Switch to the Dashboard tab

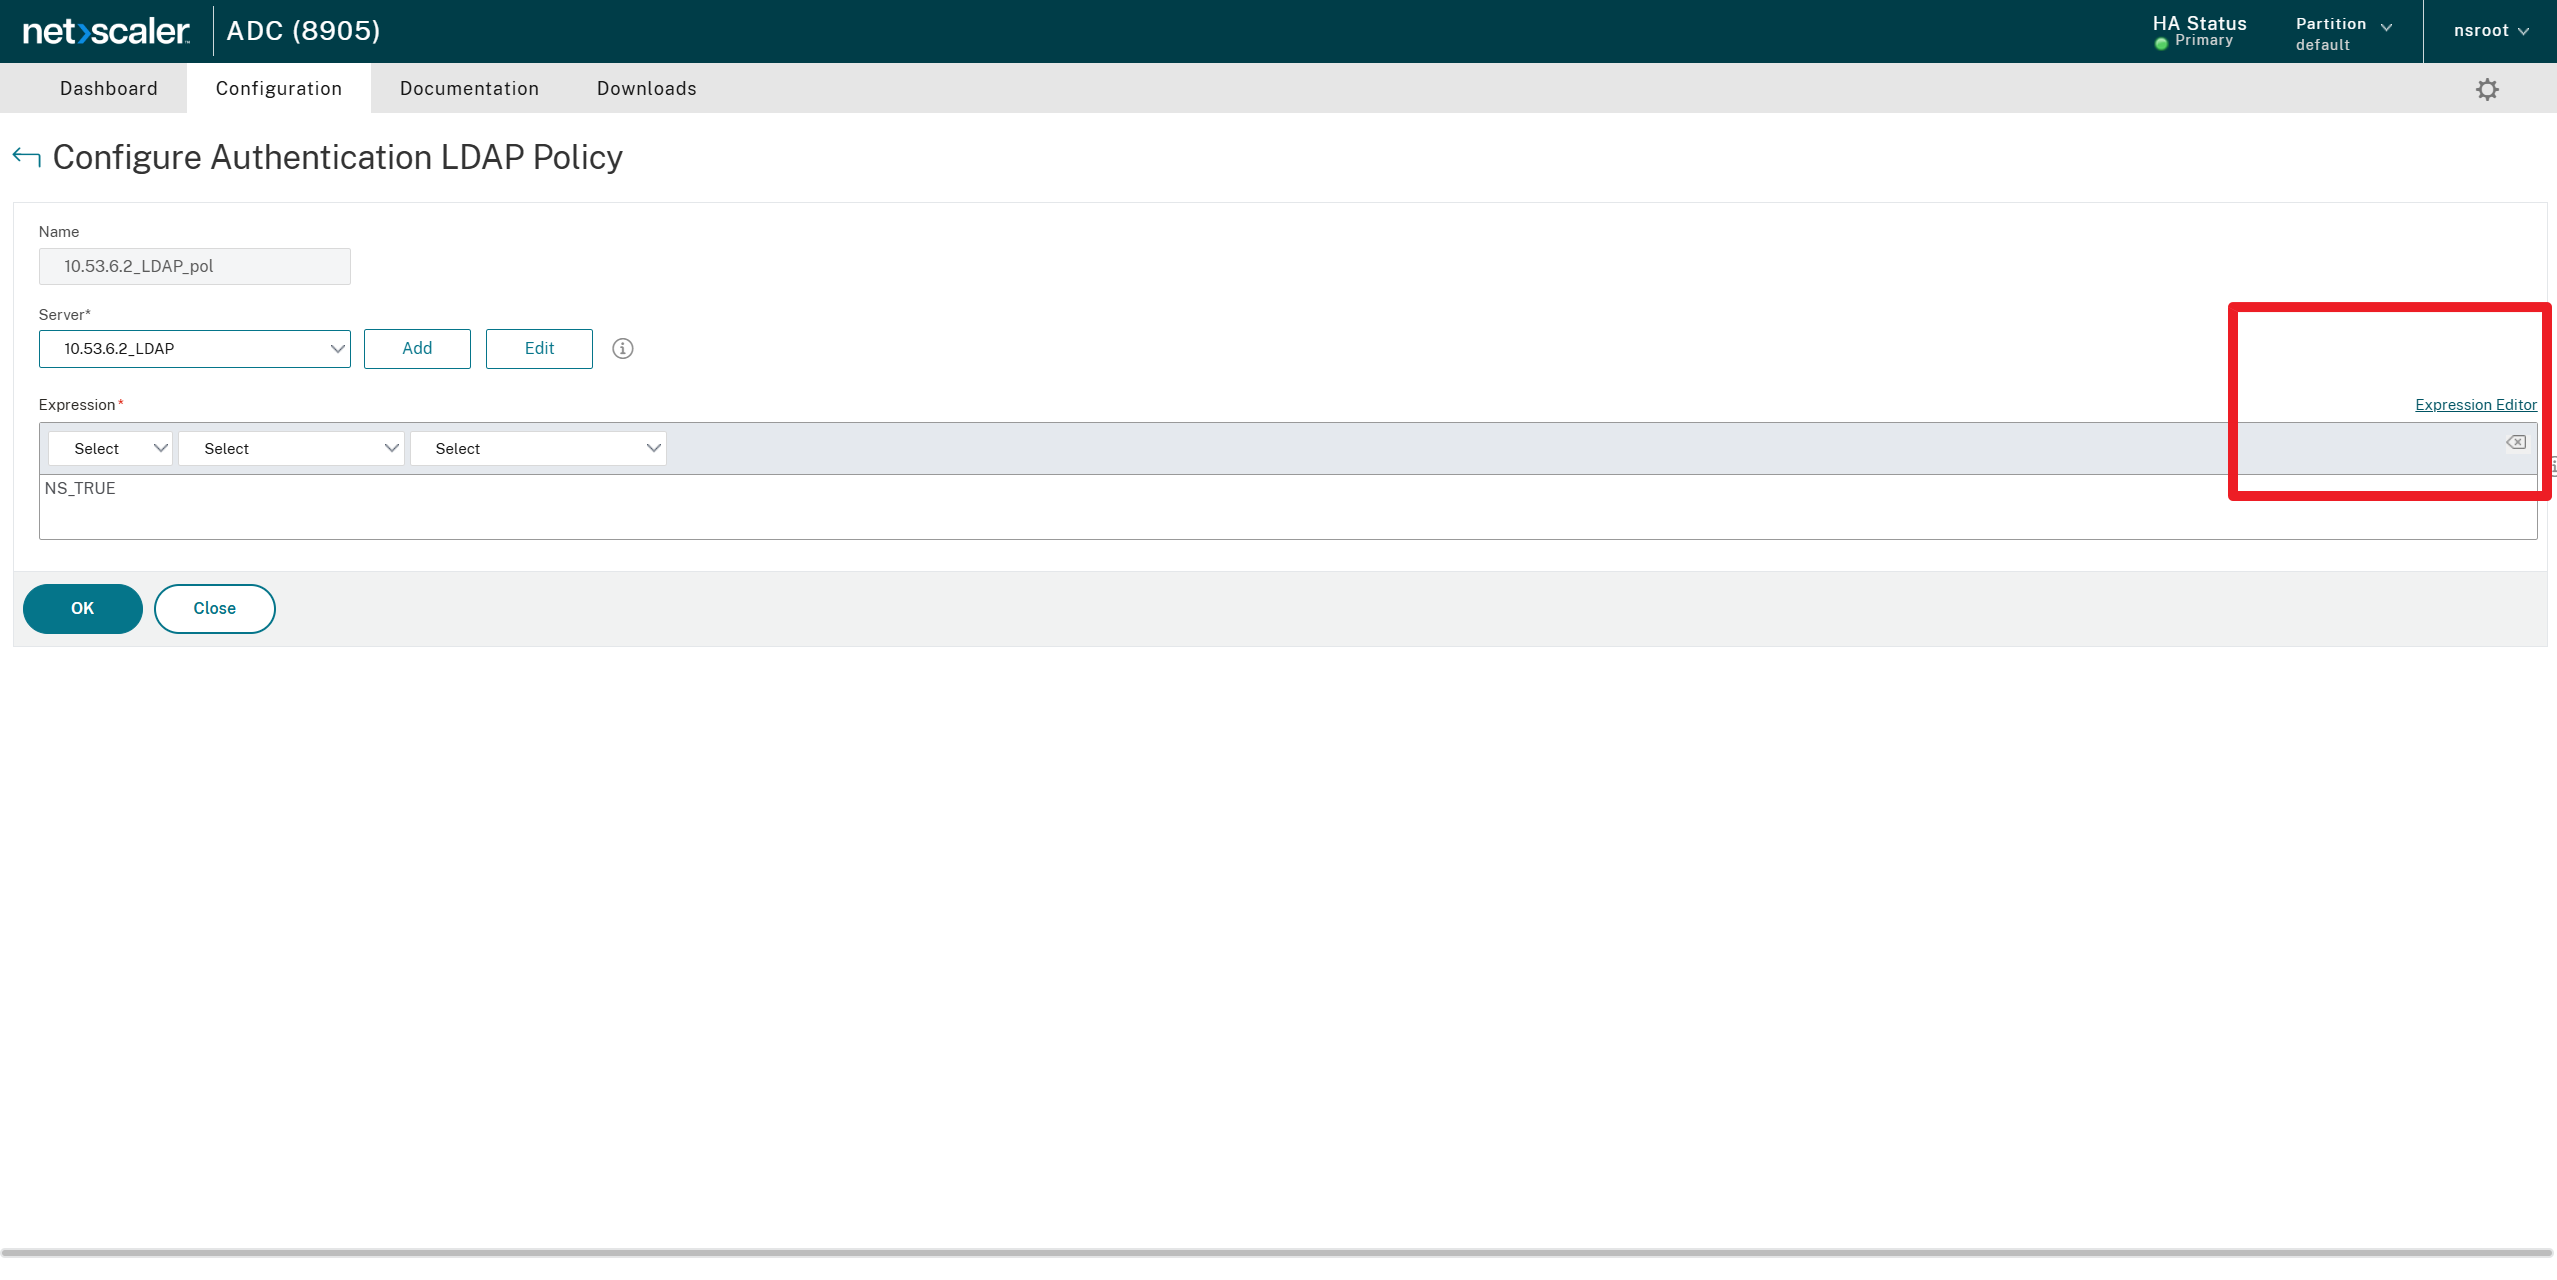[x=108, y=89]
